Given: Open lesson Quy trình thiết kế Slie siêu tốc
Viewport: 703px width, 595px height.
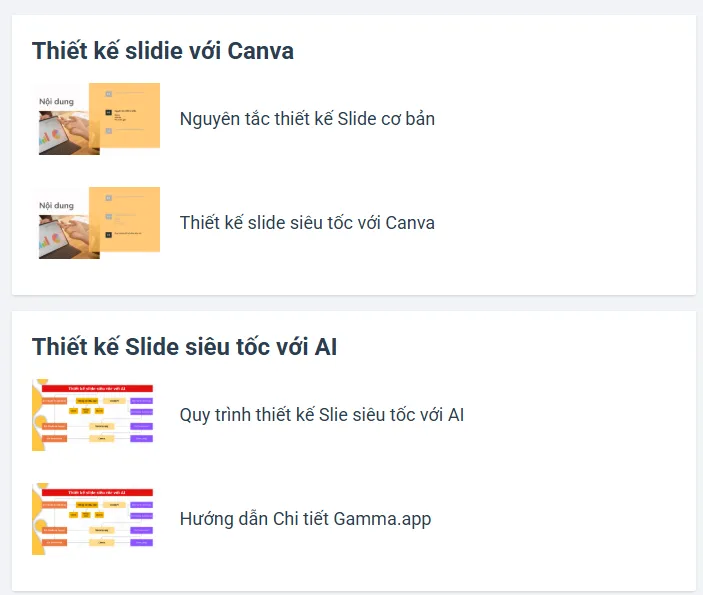Looking at the screenshot, I should [x=321, y=415].
